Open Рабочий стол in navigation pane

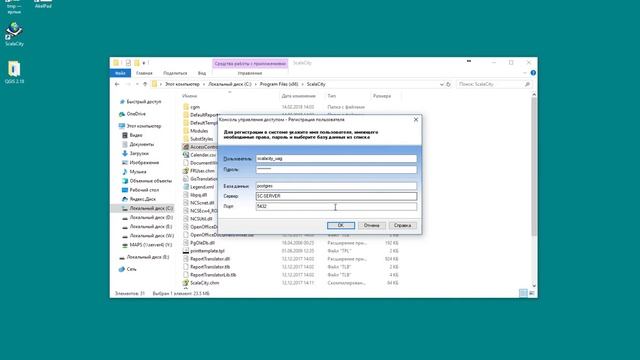[144, 190]
